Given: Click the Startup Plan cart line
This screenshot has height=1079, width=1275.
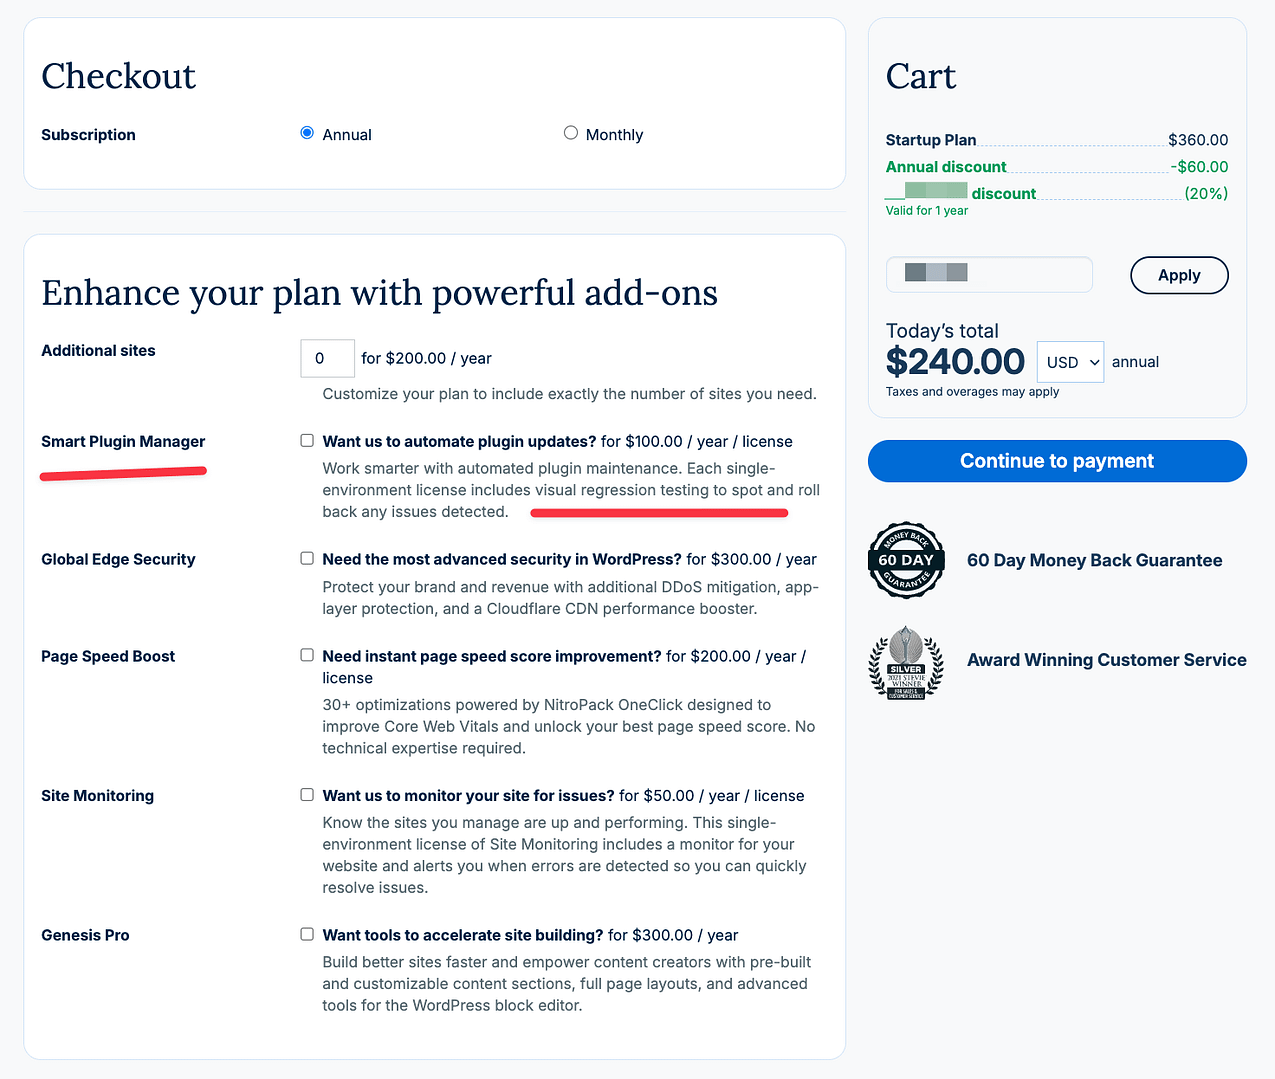Looking at the screenshot, I should pos(1057,140).
